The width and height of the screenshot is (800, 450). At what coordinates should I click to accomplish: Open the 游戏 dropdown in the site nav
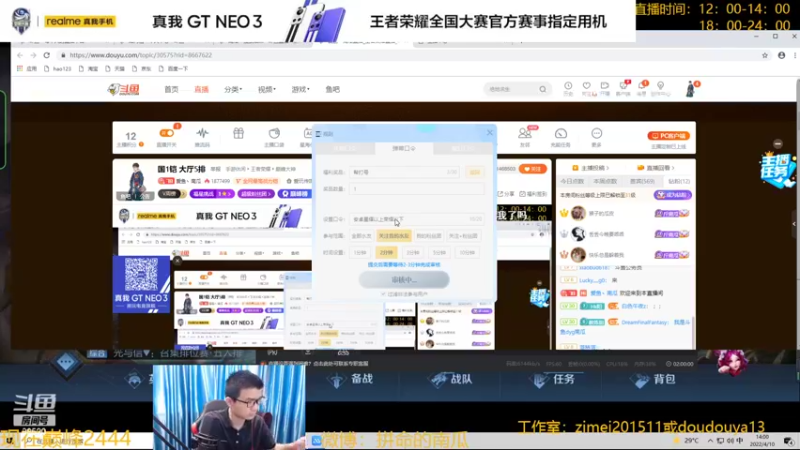click(300, 89)
